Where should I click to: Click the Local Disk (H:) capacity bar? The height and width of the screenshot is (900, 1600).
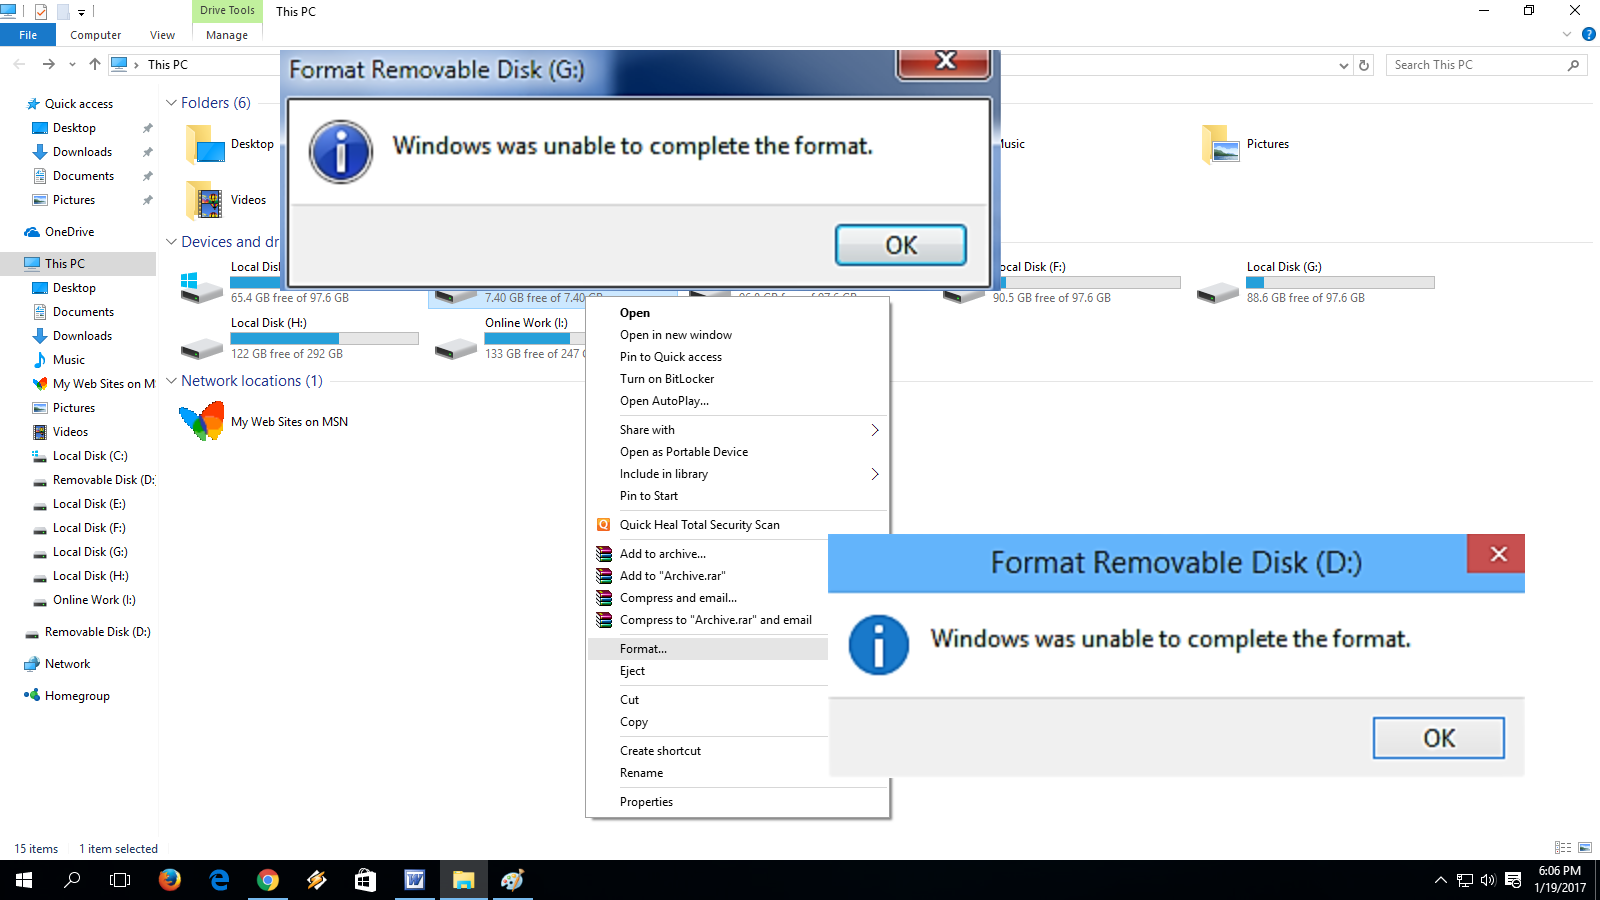(322, 338)
